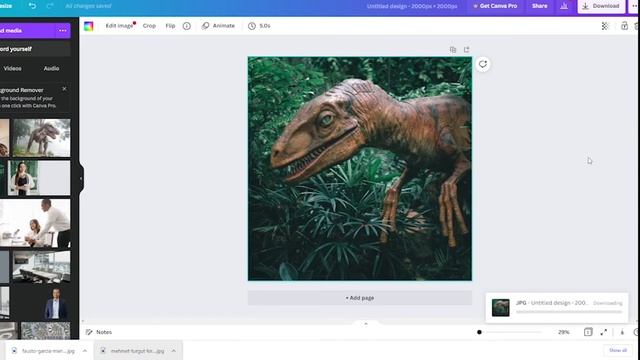640x360 pixels.
Task: Select the man in blue suit thumbnail
Action: coord(56,302)
